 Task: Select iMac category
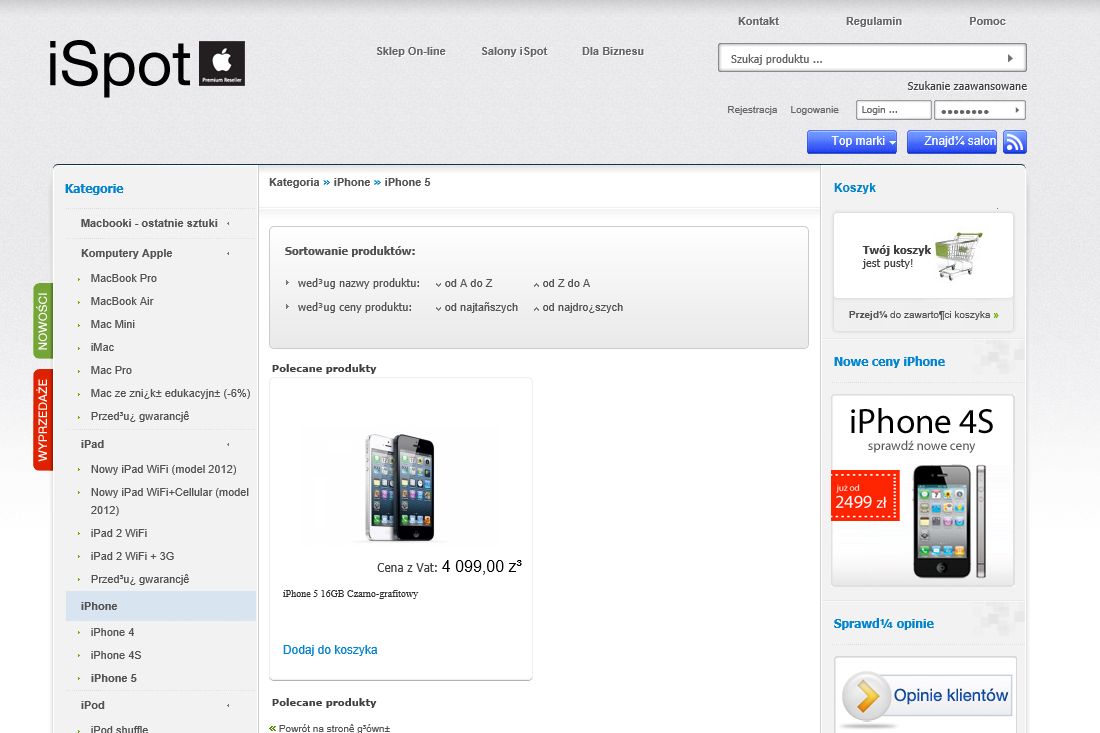[102, 348]
